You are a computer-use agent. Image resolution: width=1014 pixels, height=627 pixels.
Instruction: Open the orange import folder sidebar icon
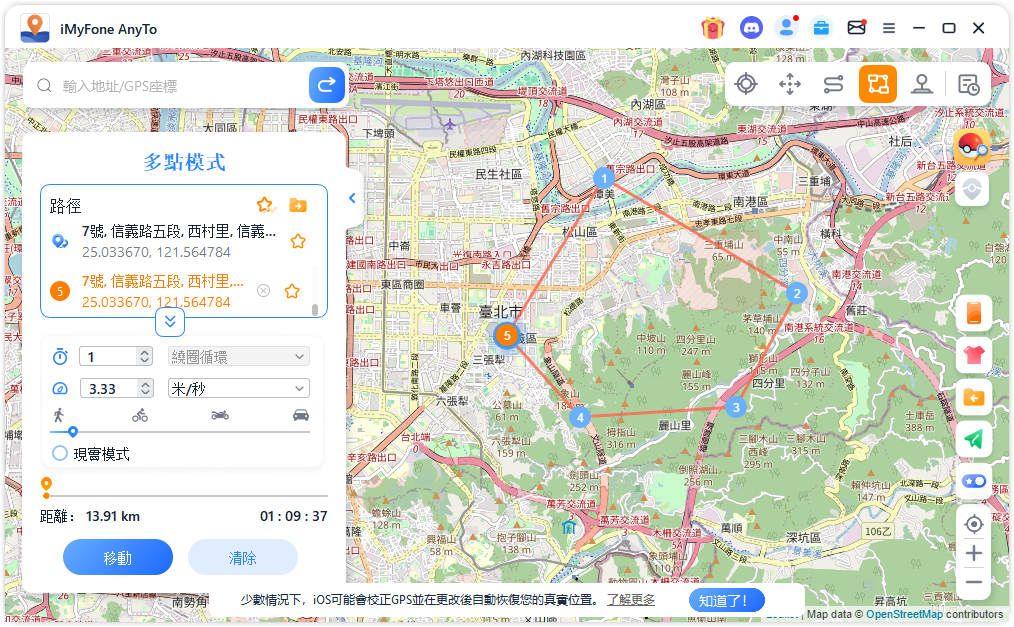973,398
